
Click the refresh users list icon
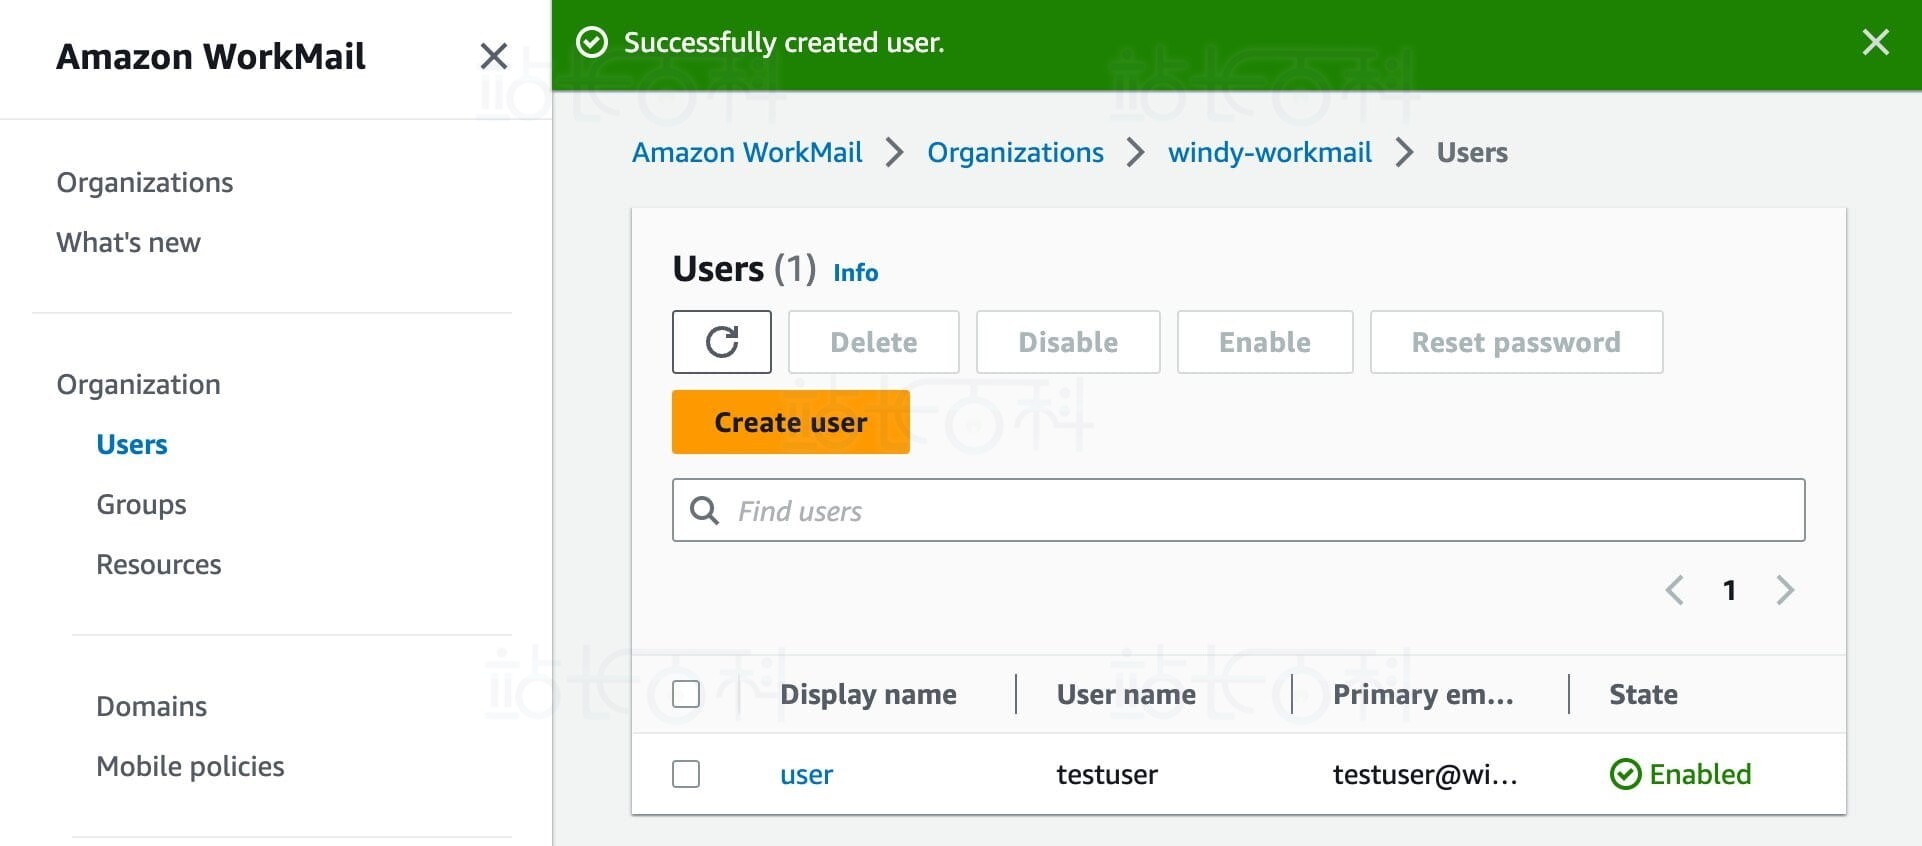pyautogui.click(x=721, y=342)
